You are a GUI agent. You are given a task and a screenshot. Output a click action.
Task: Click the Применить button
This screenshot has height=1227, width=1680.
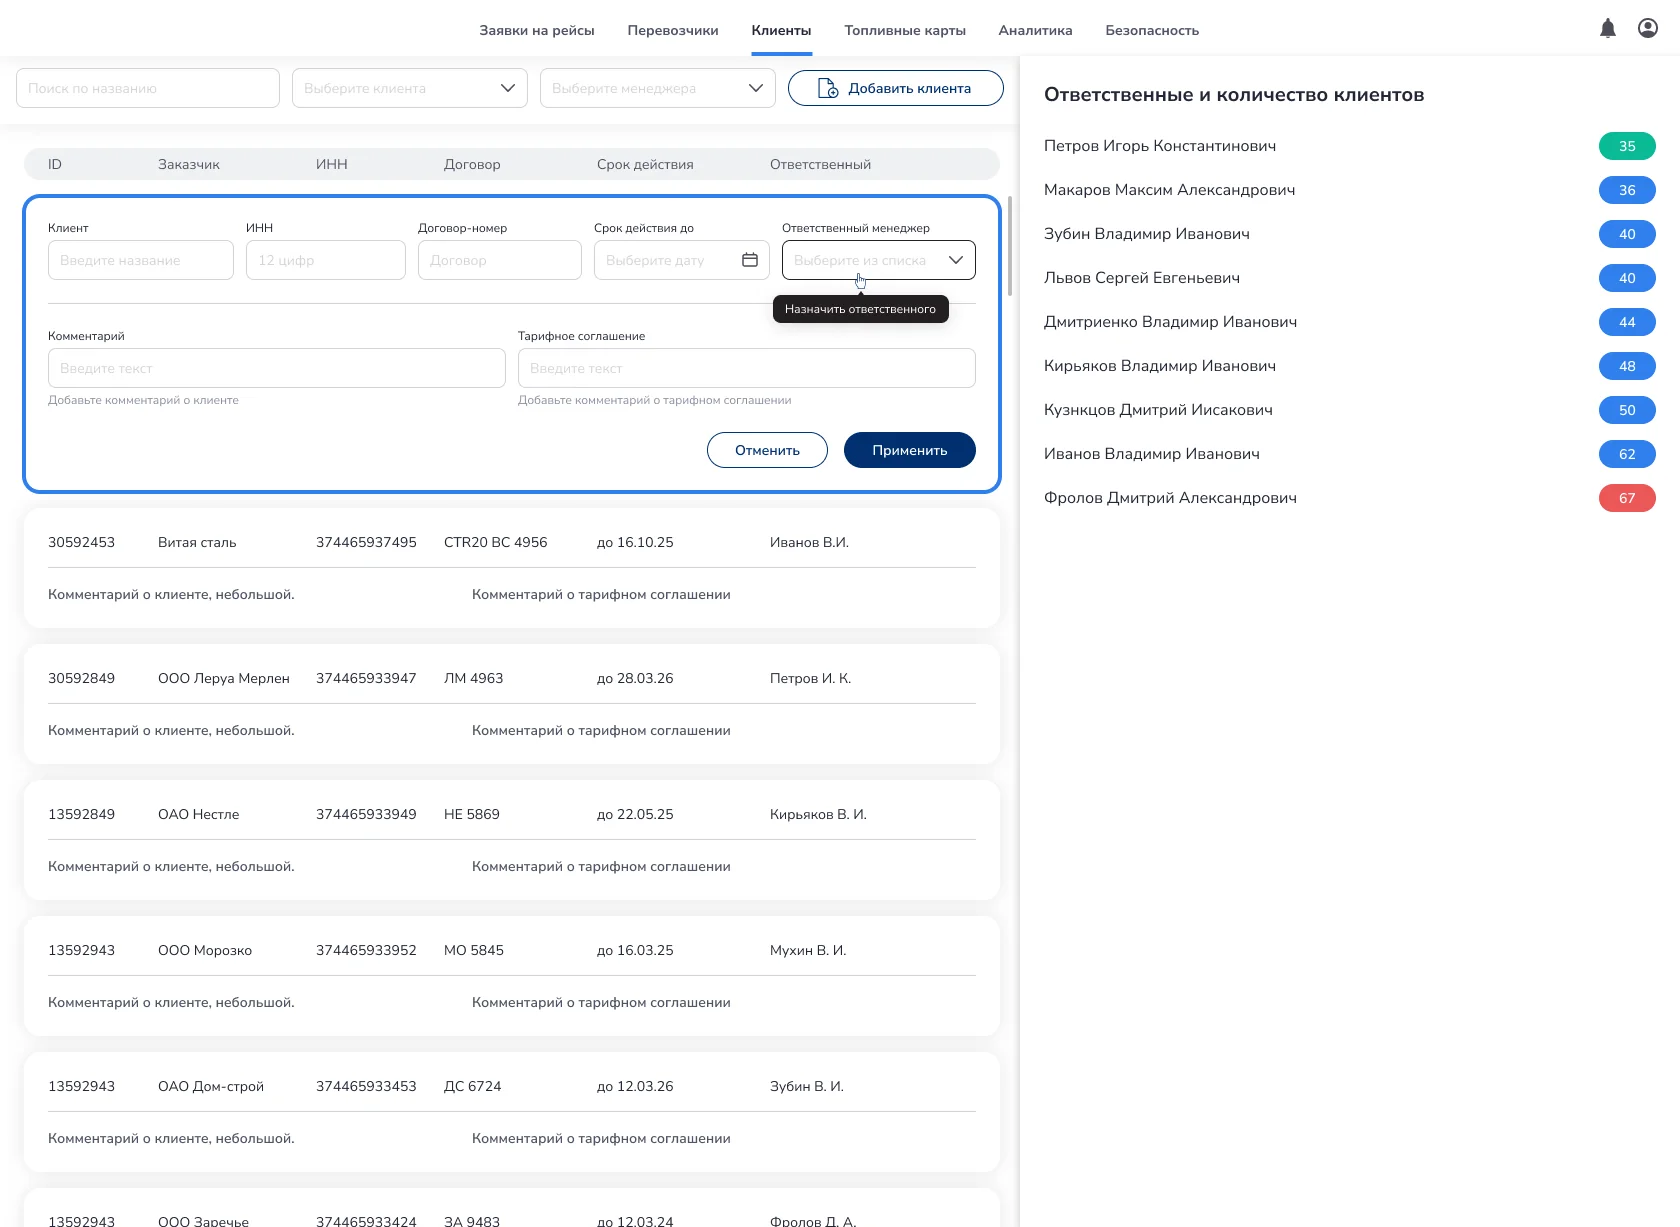tap(910, 450)
